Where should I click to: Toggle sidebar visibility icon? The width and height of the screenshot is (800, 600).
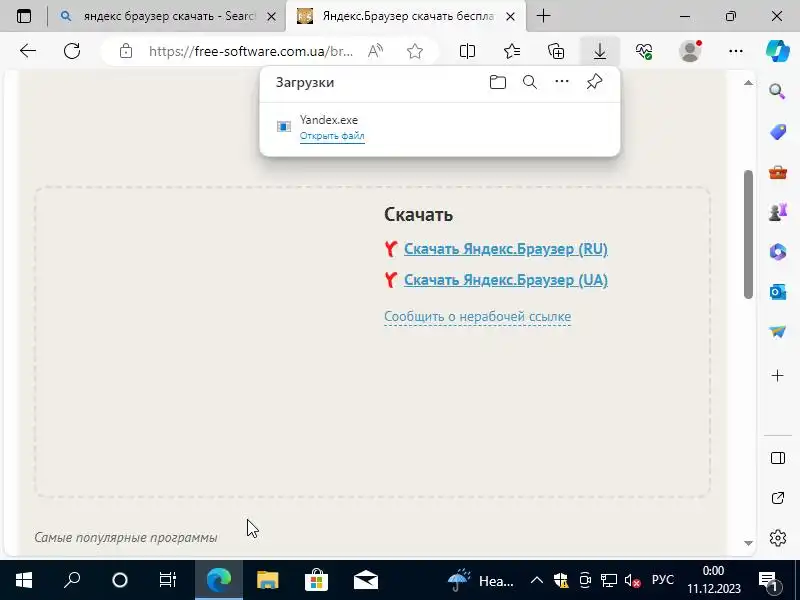pos(778,458)
